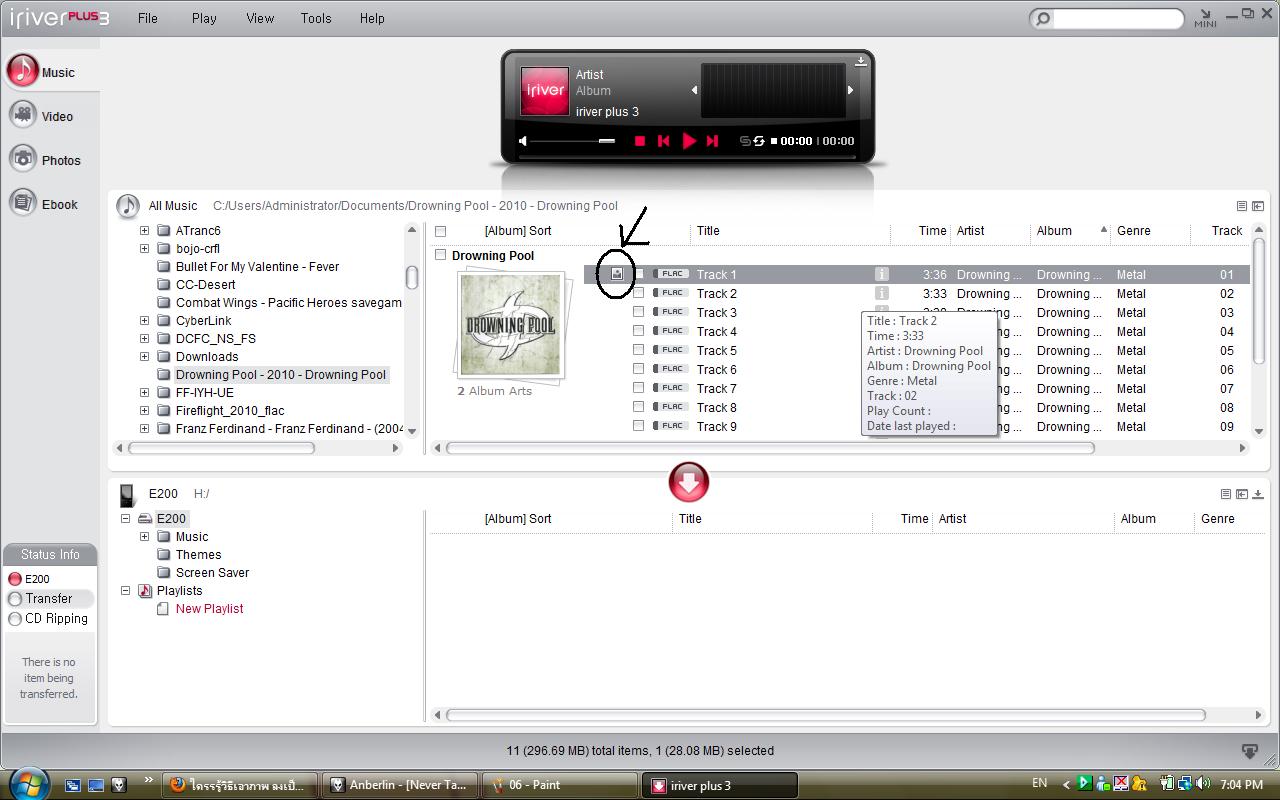
Task: Skip to next track in player
Action: pyautogui.click(x=712, y=141)
